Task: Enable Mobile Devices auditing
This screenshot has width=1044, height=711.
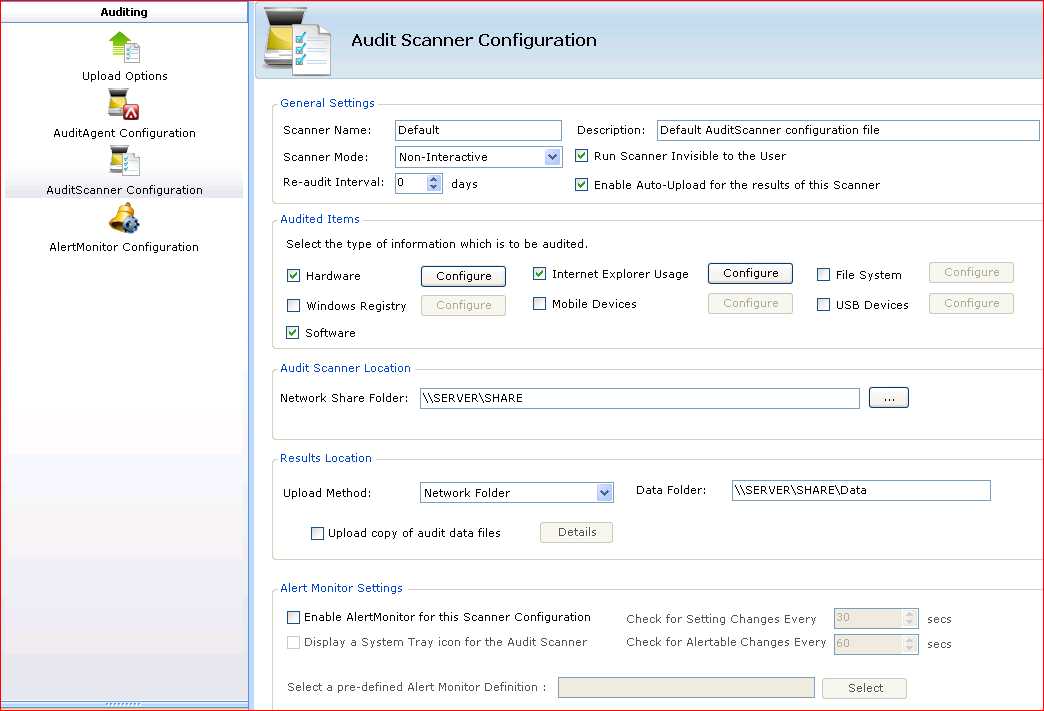Action: pos(539,304)
